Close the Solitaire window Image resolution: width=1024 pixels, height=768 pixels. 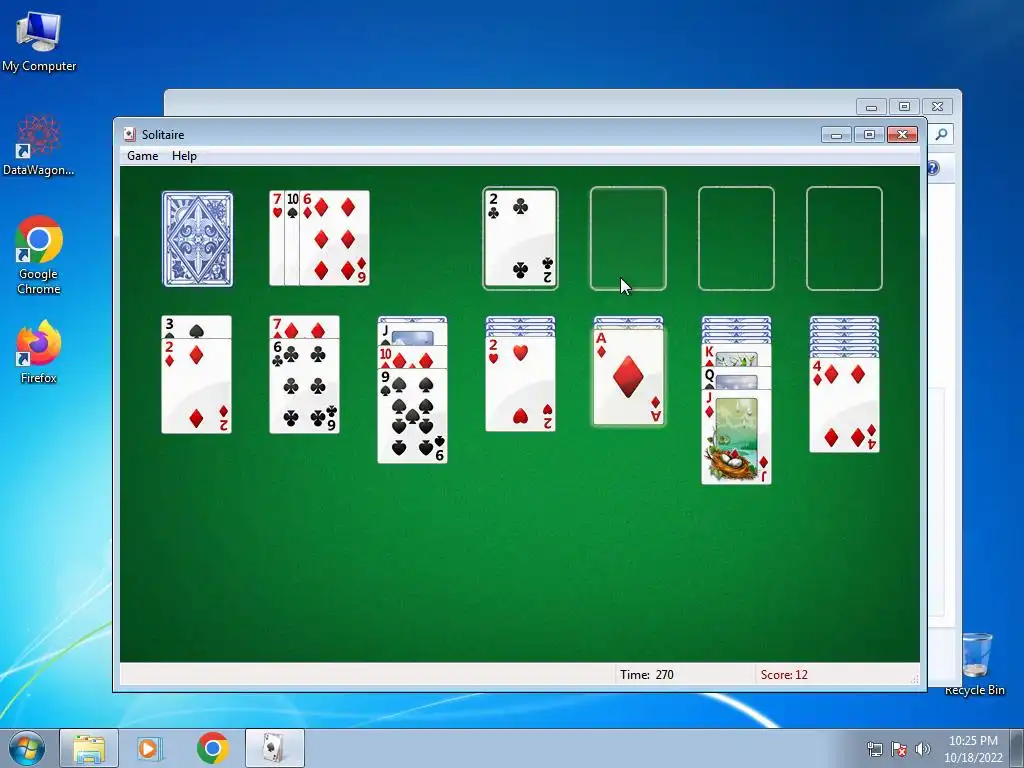tap(903, 135)
